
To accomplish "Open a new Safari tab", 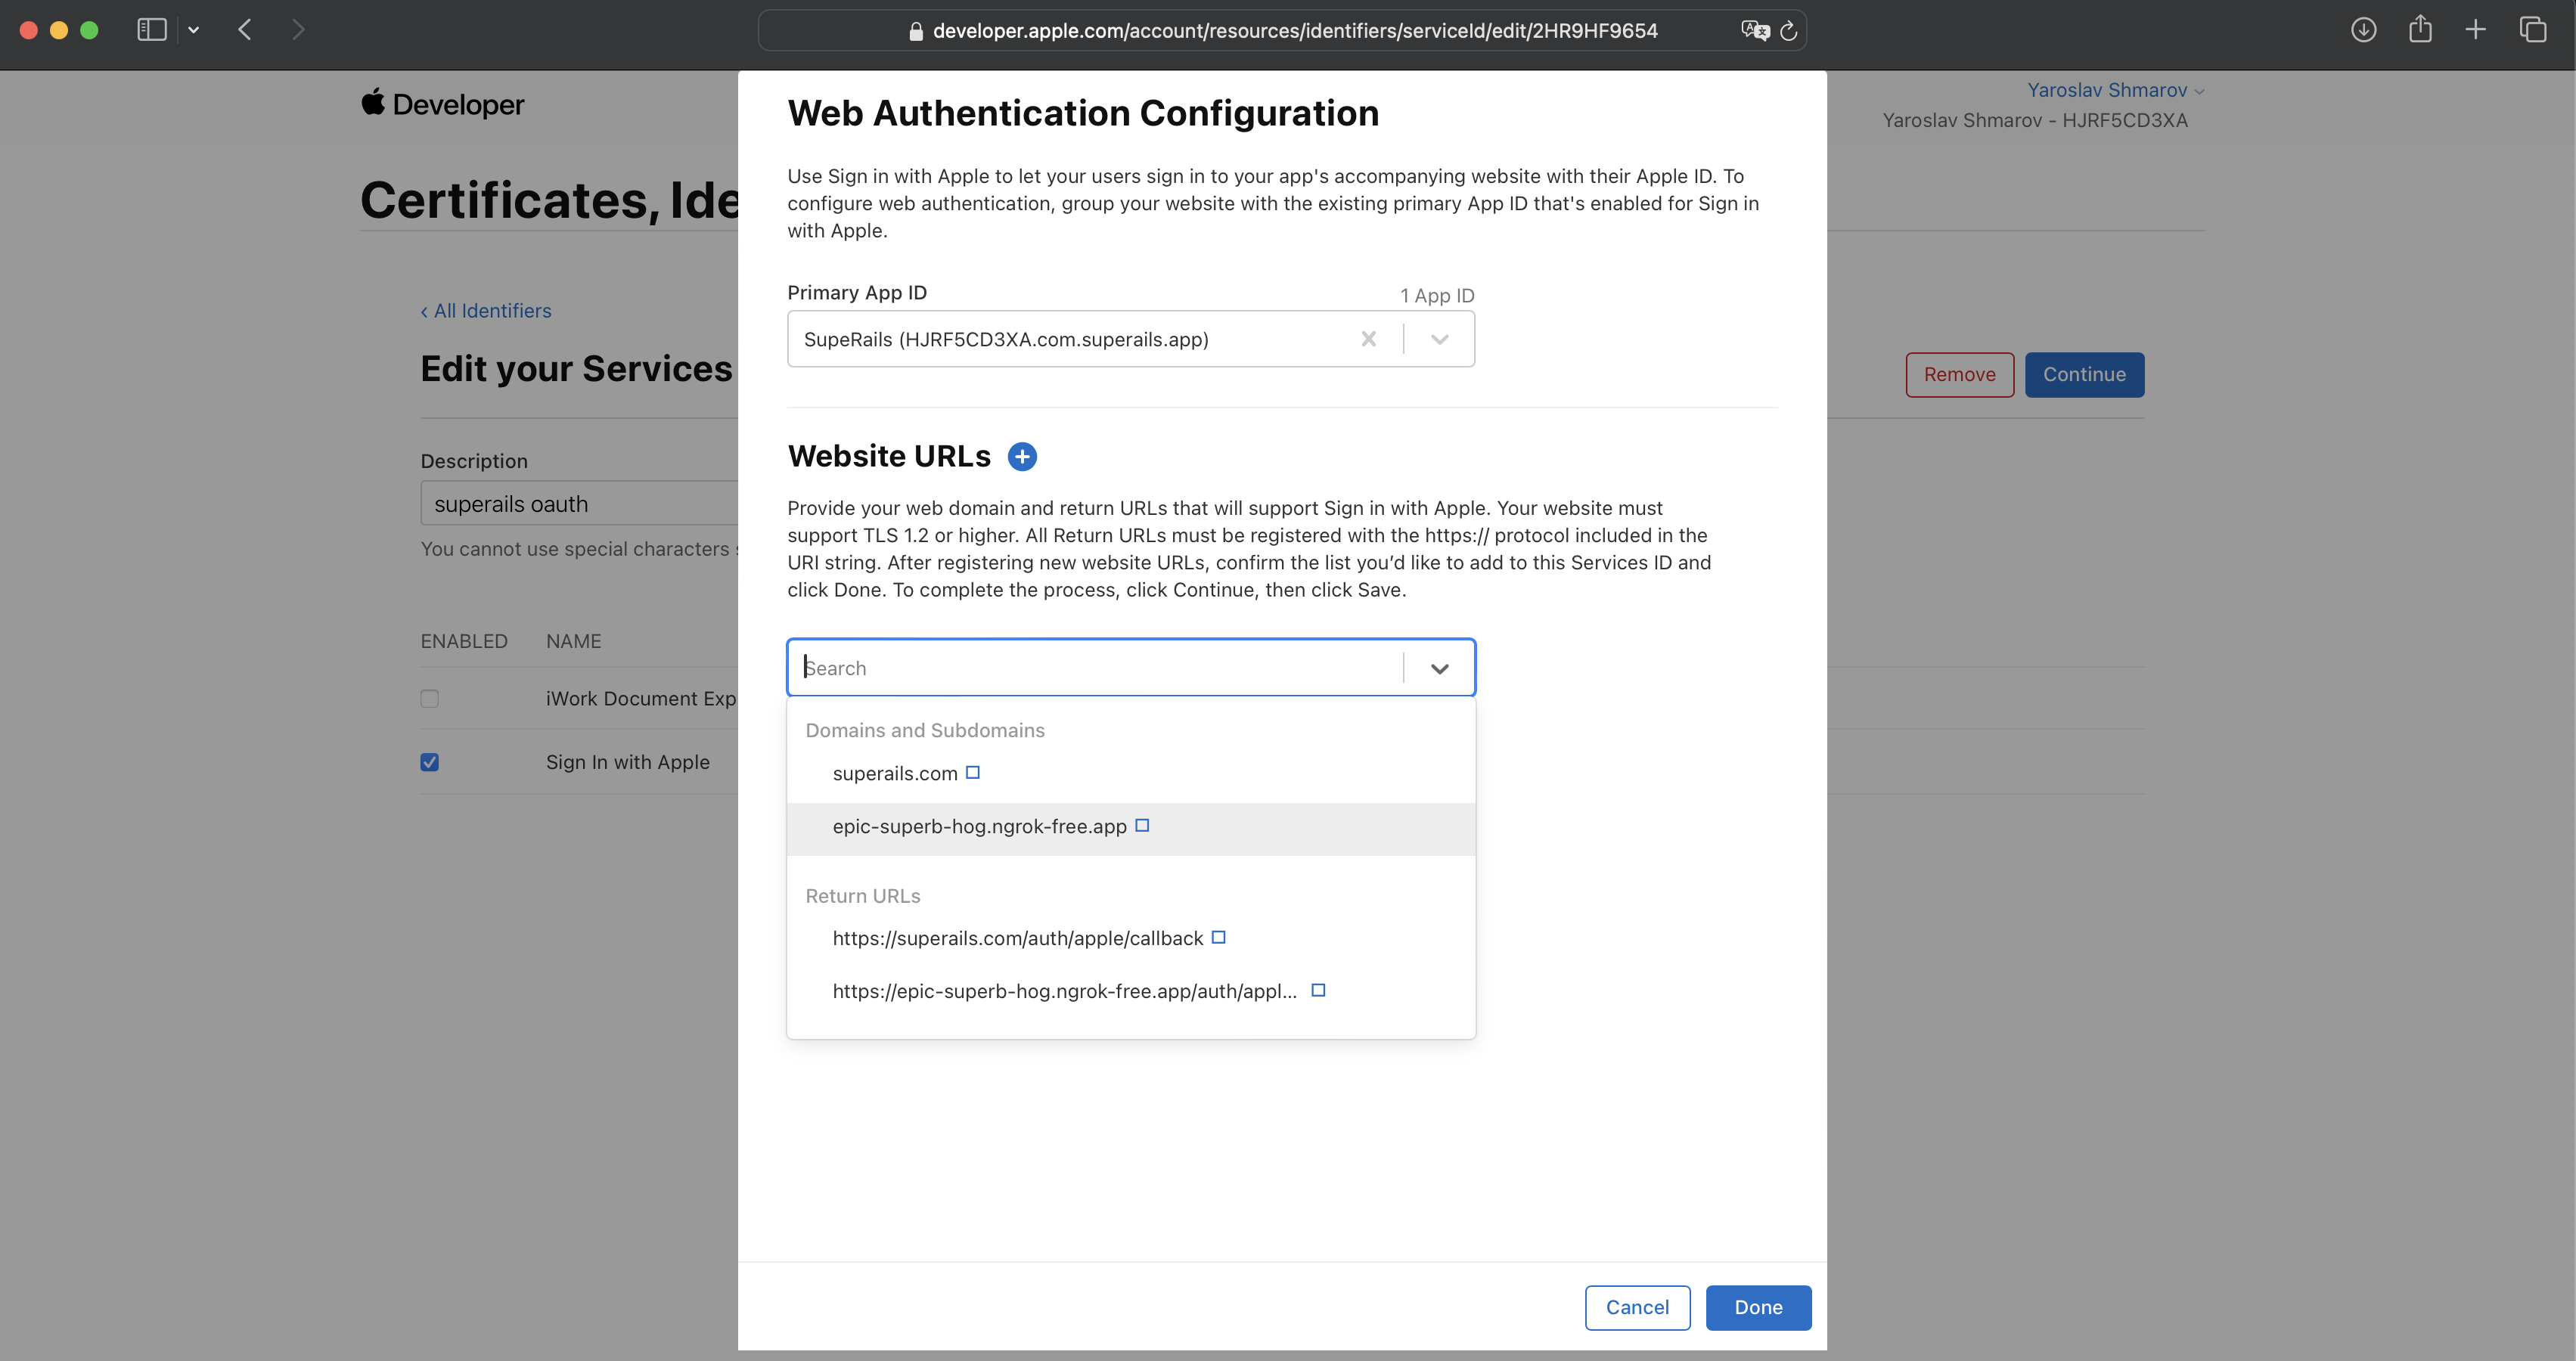I will point(2476,30).
